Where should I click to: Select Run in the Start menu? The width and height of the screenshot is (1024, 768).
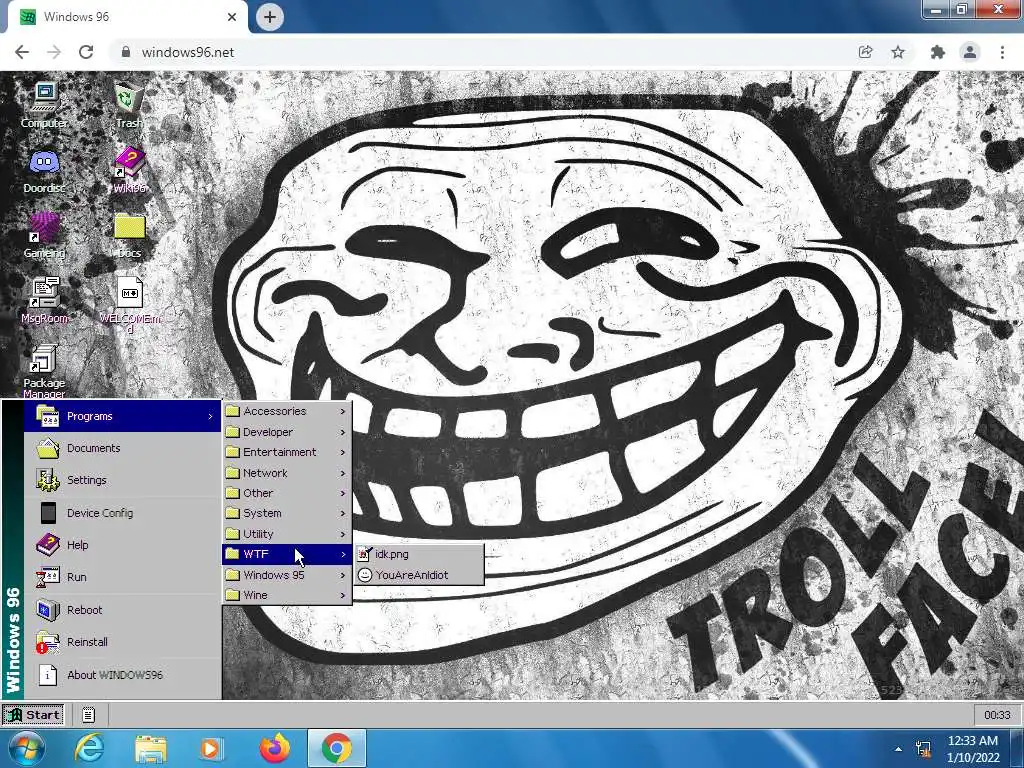pyautogui.click(x=123, y=577)
